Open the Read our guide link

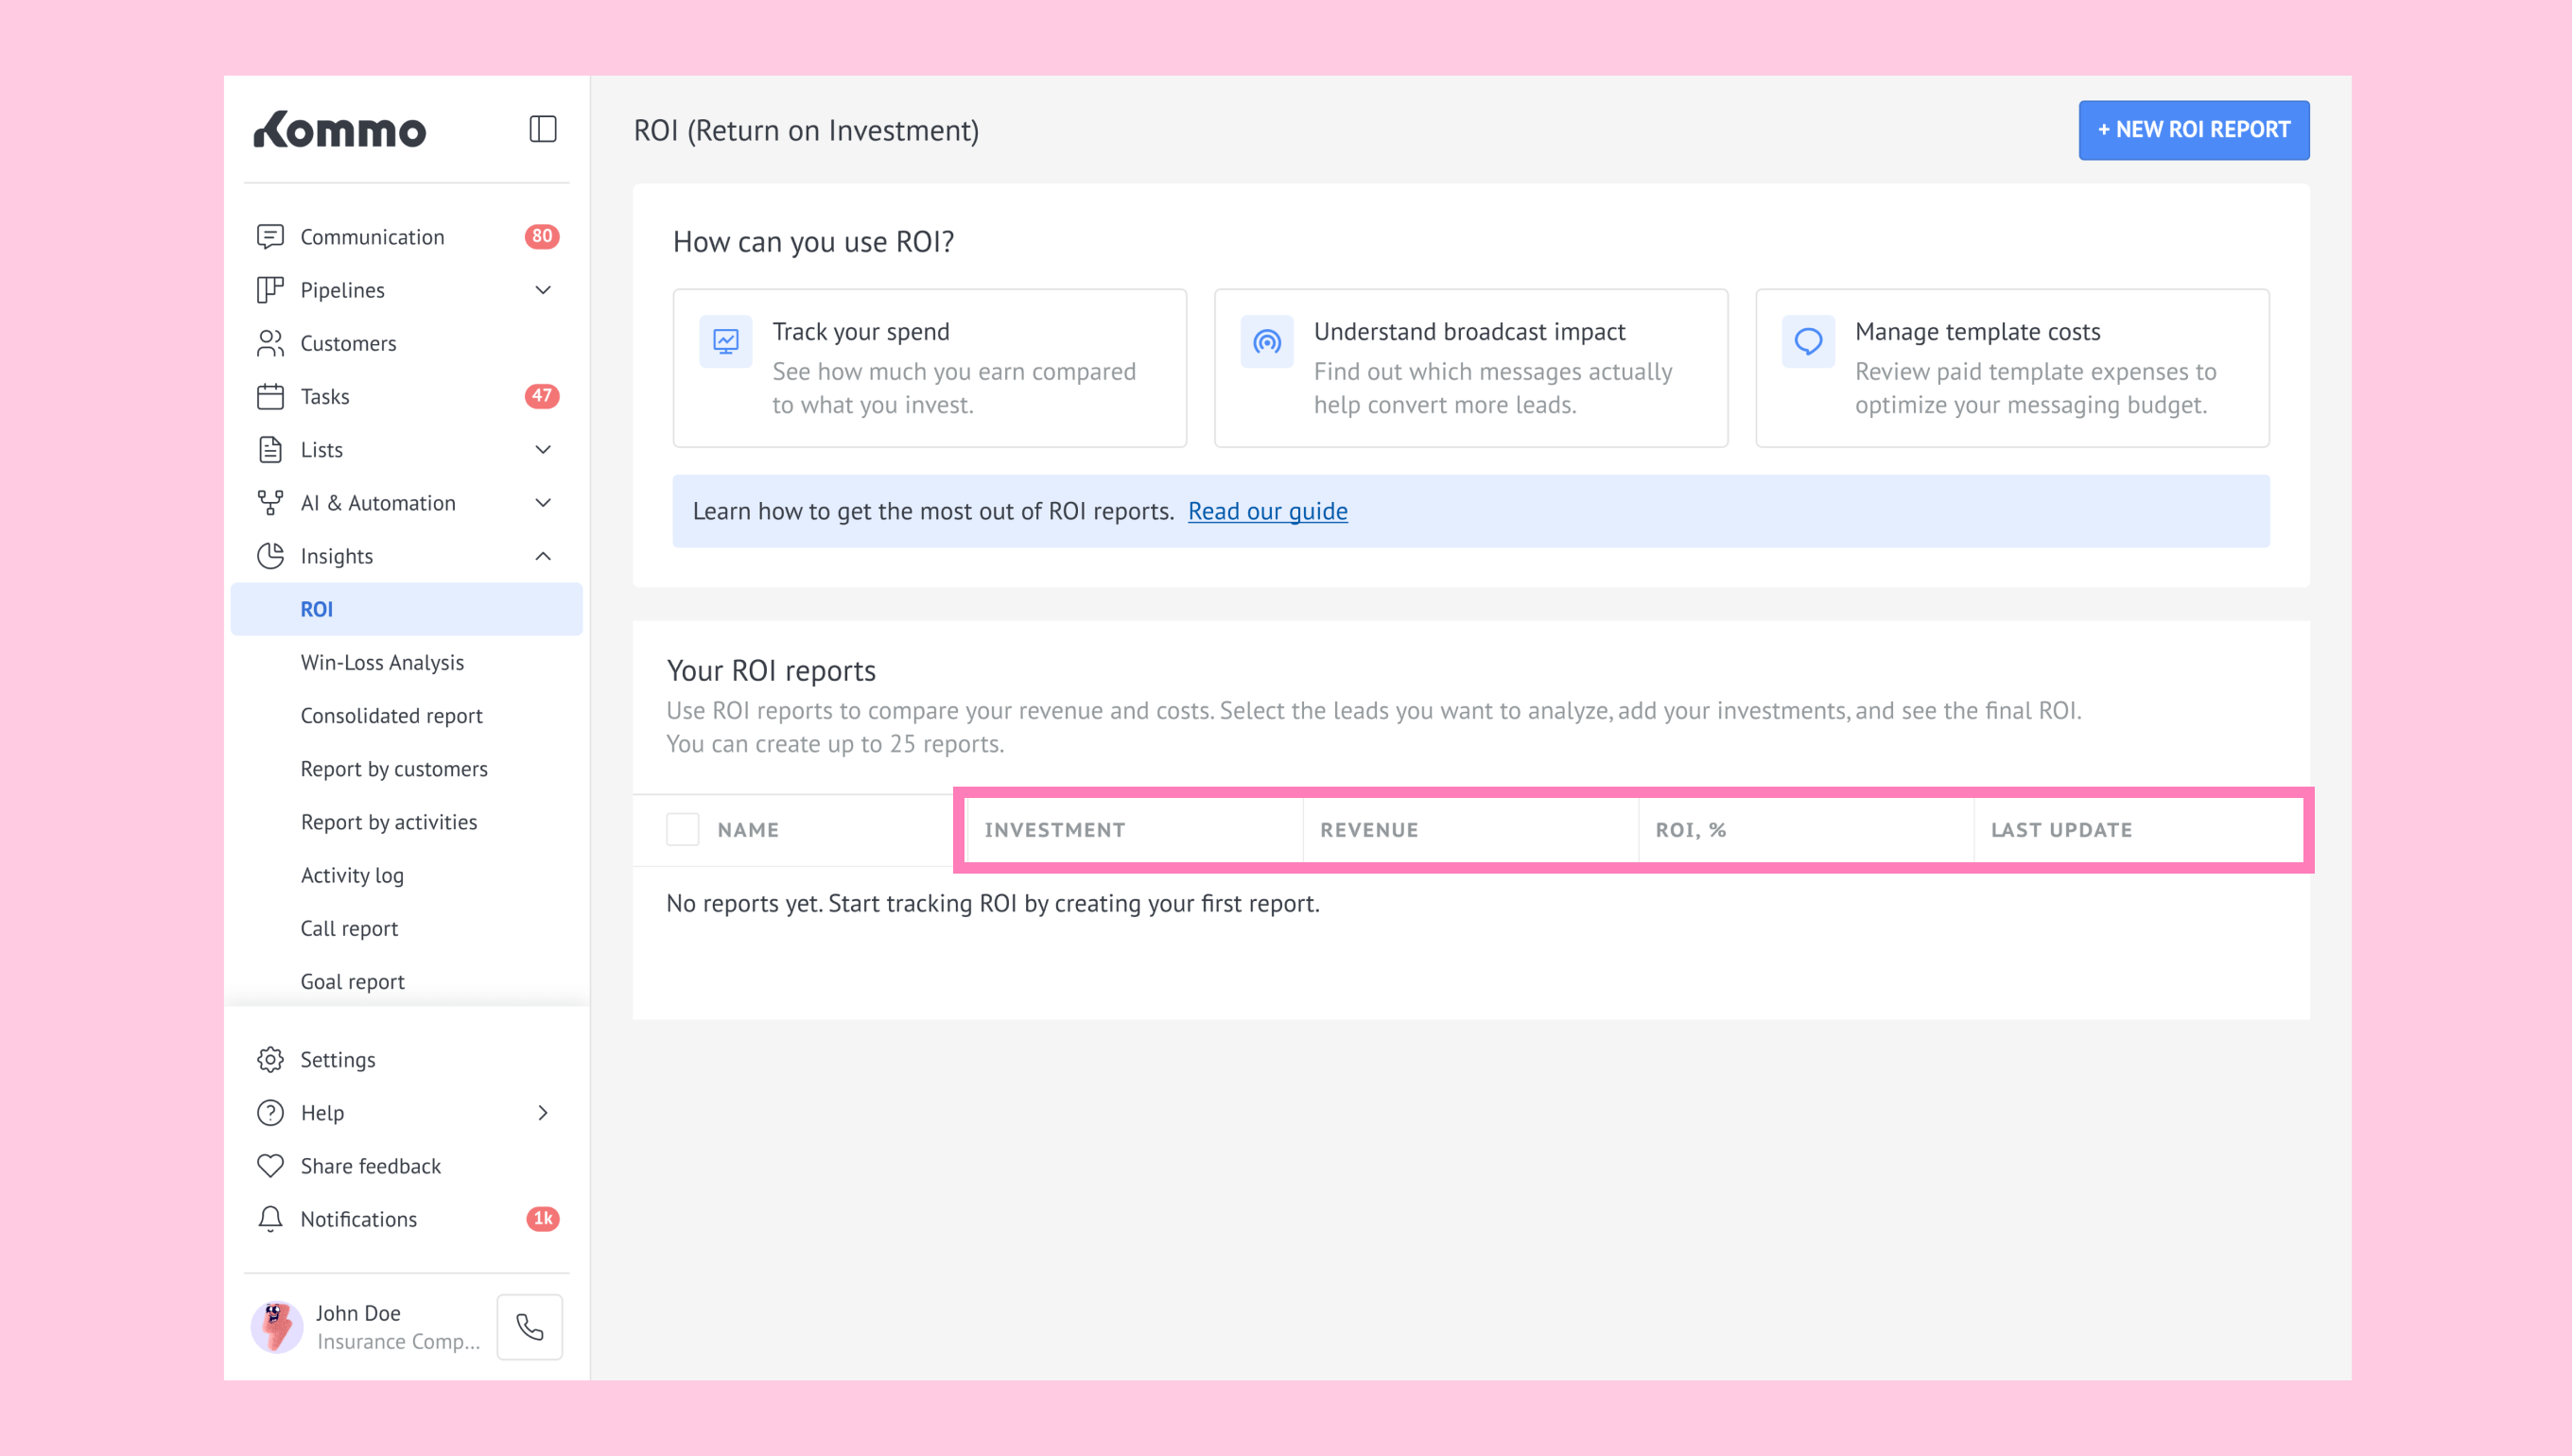(1267, 511)
